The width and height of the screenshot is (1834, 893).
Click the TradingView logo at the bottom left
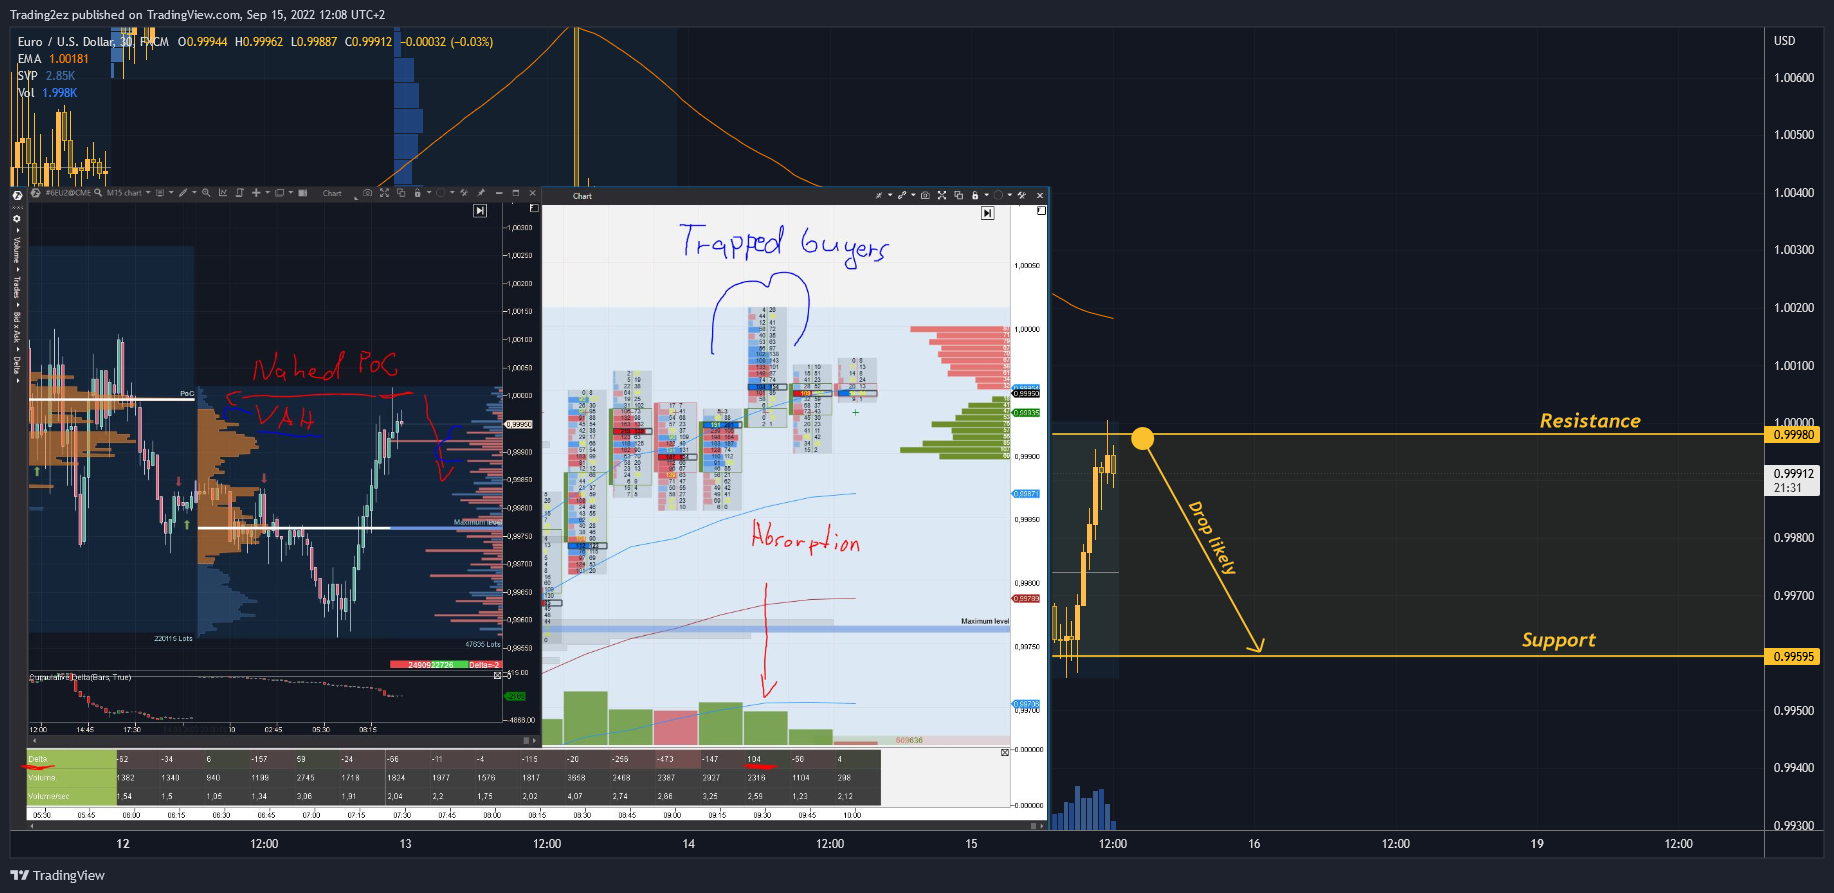pyautogui.click(x=58, y=875)
